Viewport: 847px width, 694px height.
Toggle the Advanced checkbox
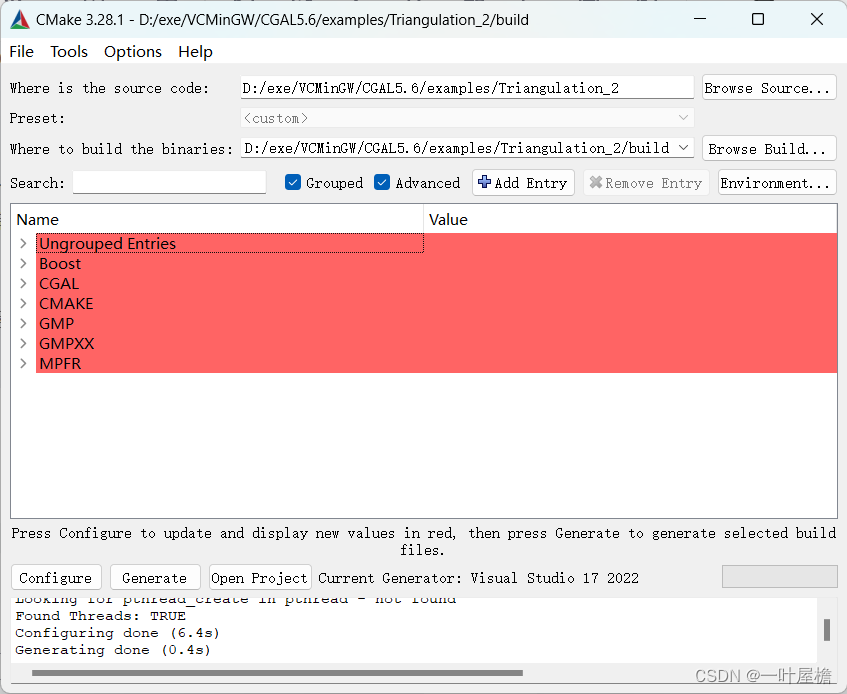382,183
